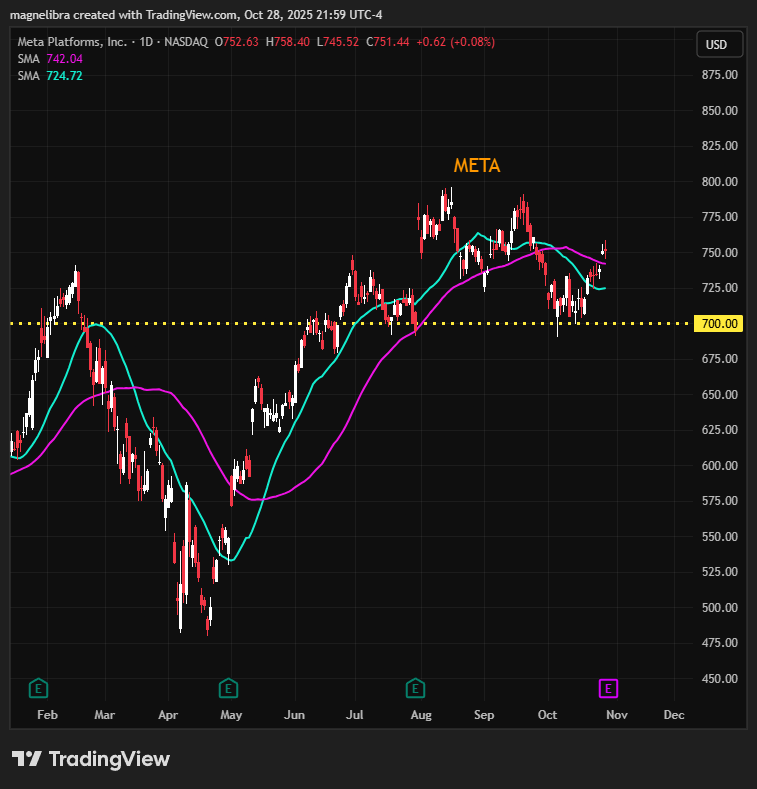Open the USD currency selector

pos(719,44)
